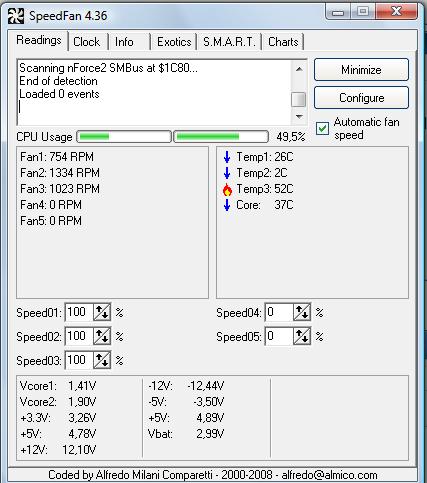
Task: Click the 'Temp3: 52C' reading
Action: click(x=265, y=189)
